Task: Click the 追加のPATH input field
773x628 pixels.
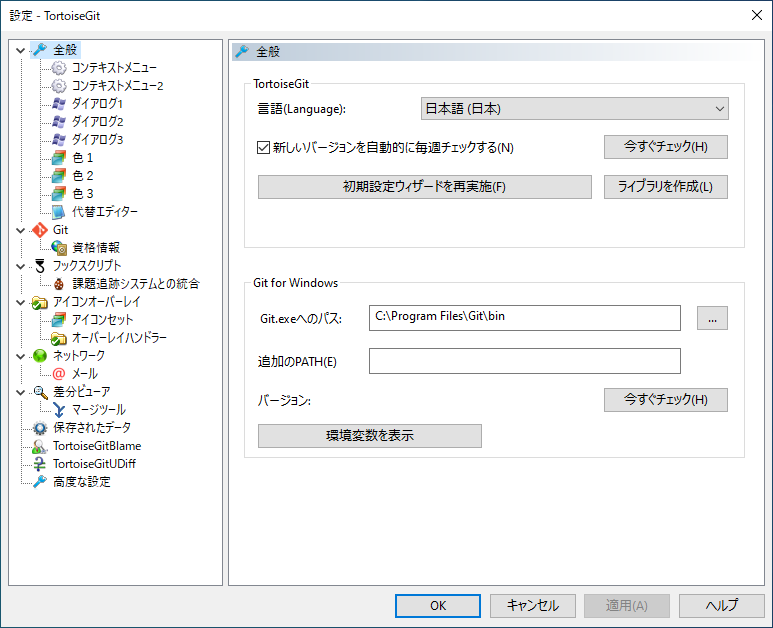Action: point(525,361)
